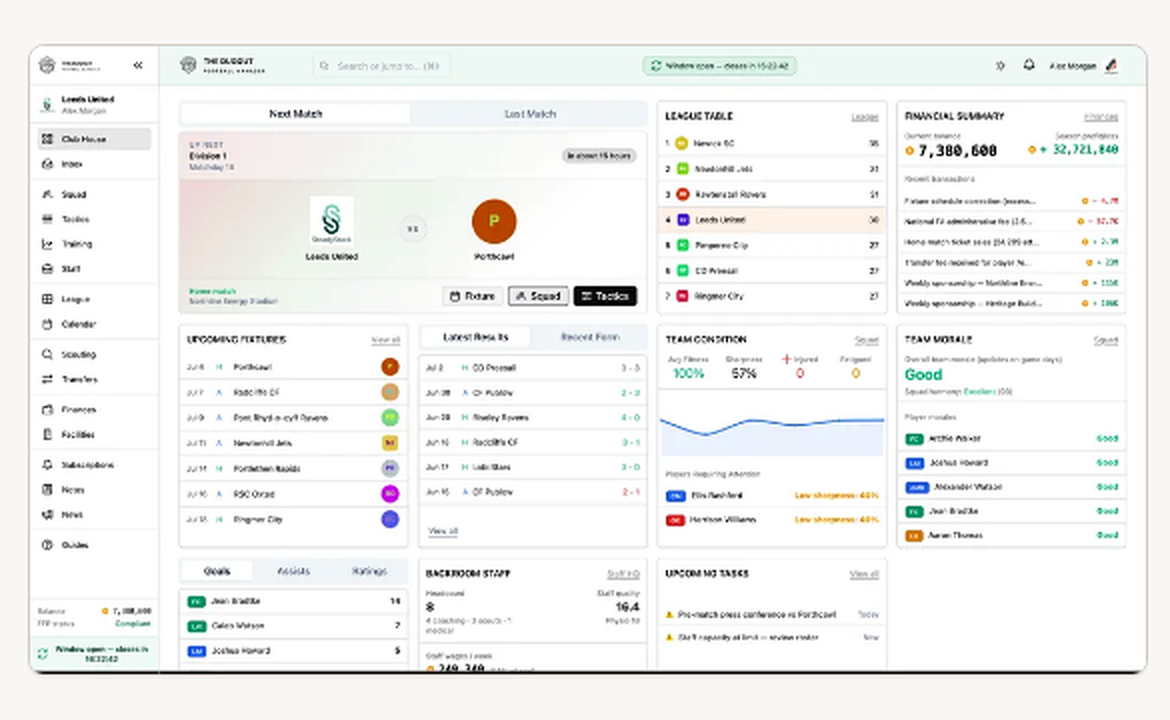The height and width of the screenshot is (720, 1170).
Task: Select Newick FC row in league table
Action: click(x=772, y=143)
